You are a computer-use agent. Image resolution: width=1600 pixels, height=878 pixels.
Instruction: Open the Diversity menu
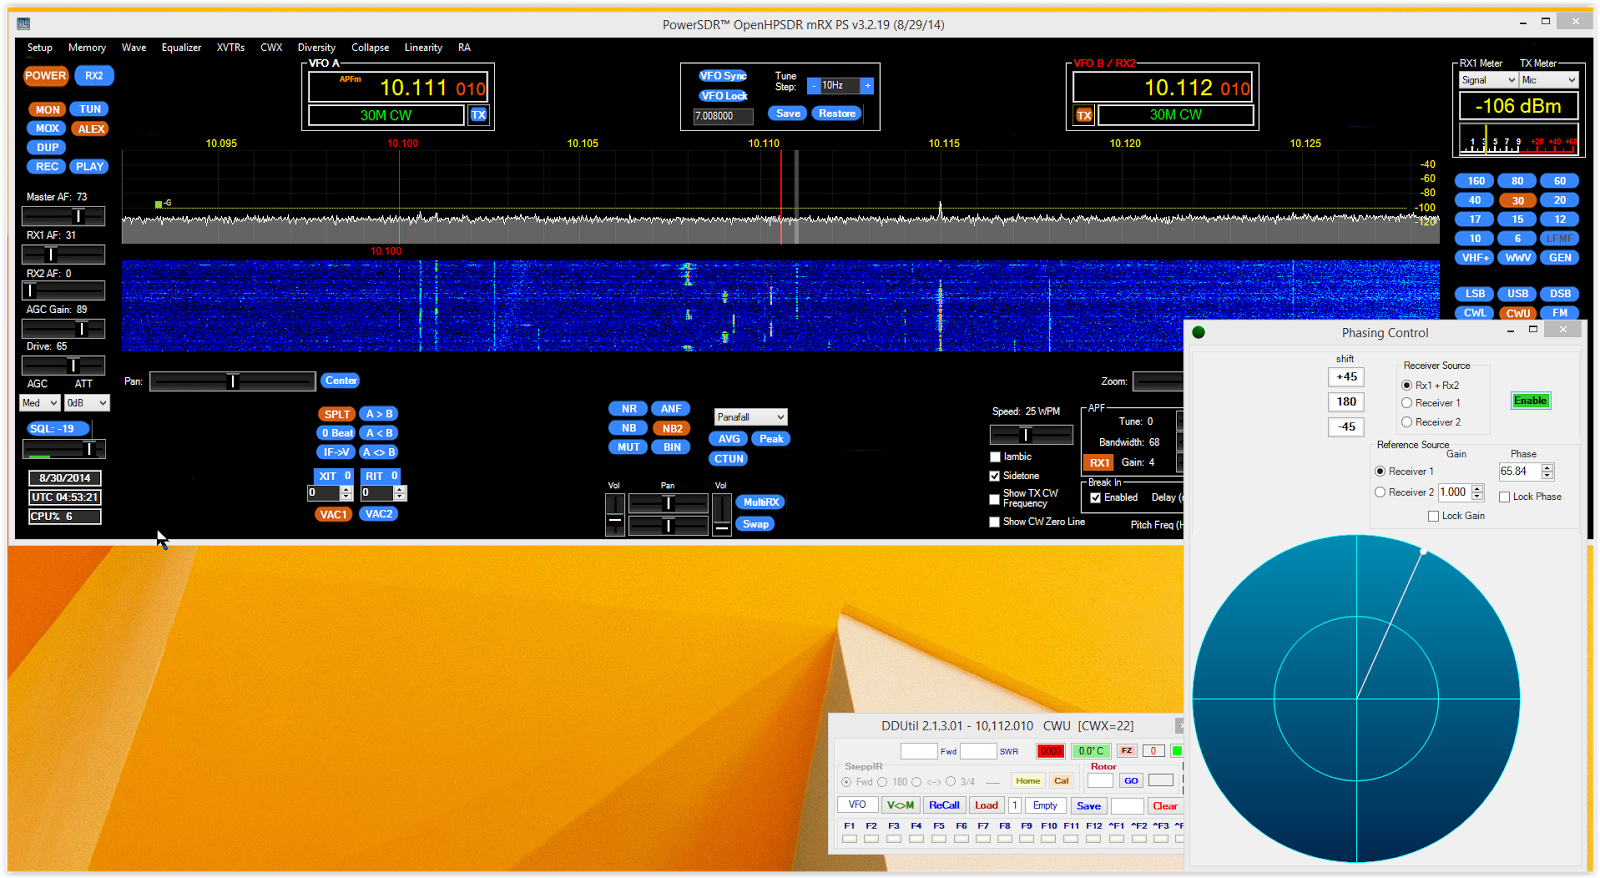click(x=316, y=47)
